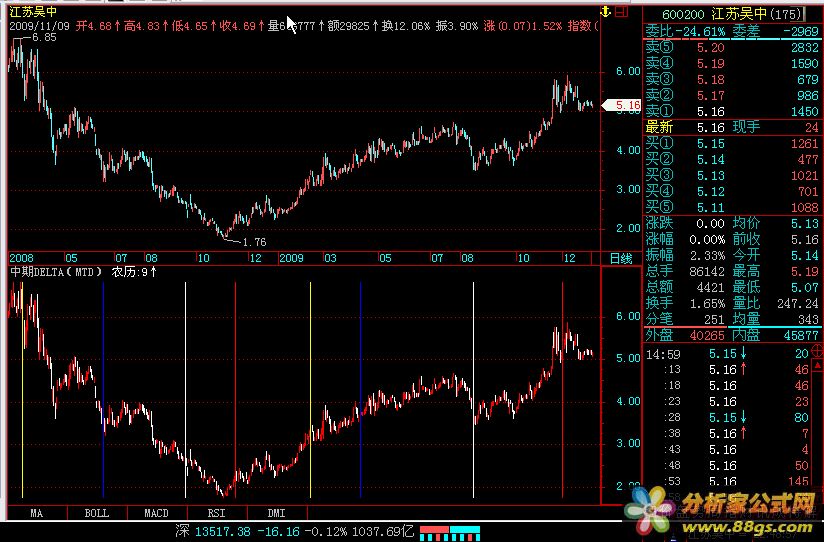
Task: Click the 最低 5.07 field
Action: pyautogui.click(x=776, y=288)
